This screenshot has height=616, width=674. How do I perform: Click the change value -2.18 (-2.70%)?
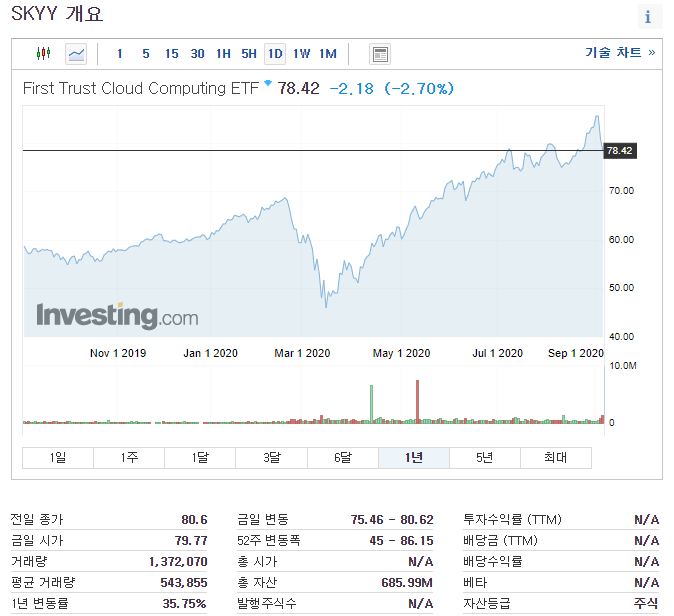[x=392, y=89]
